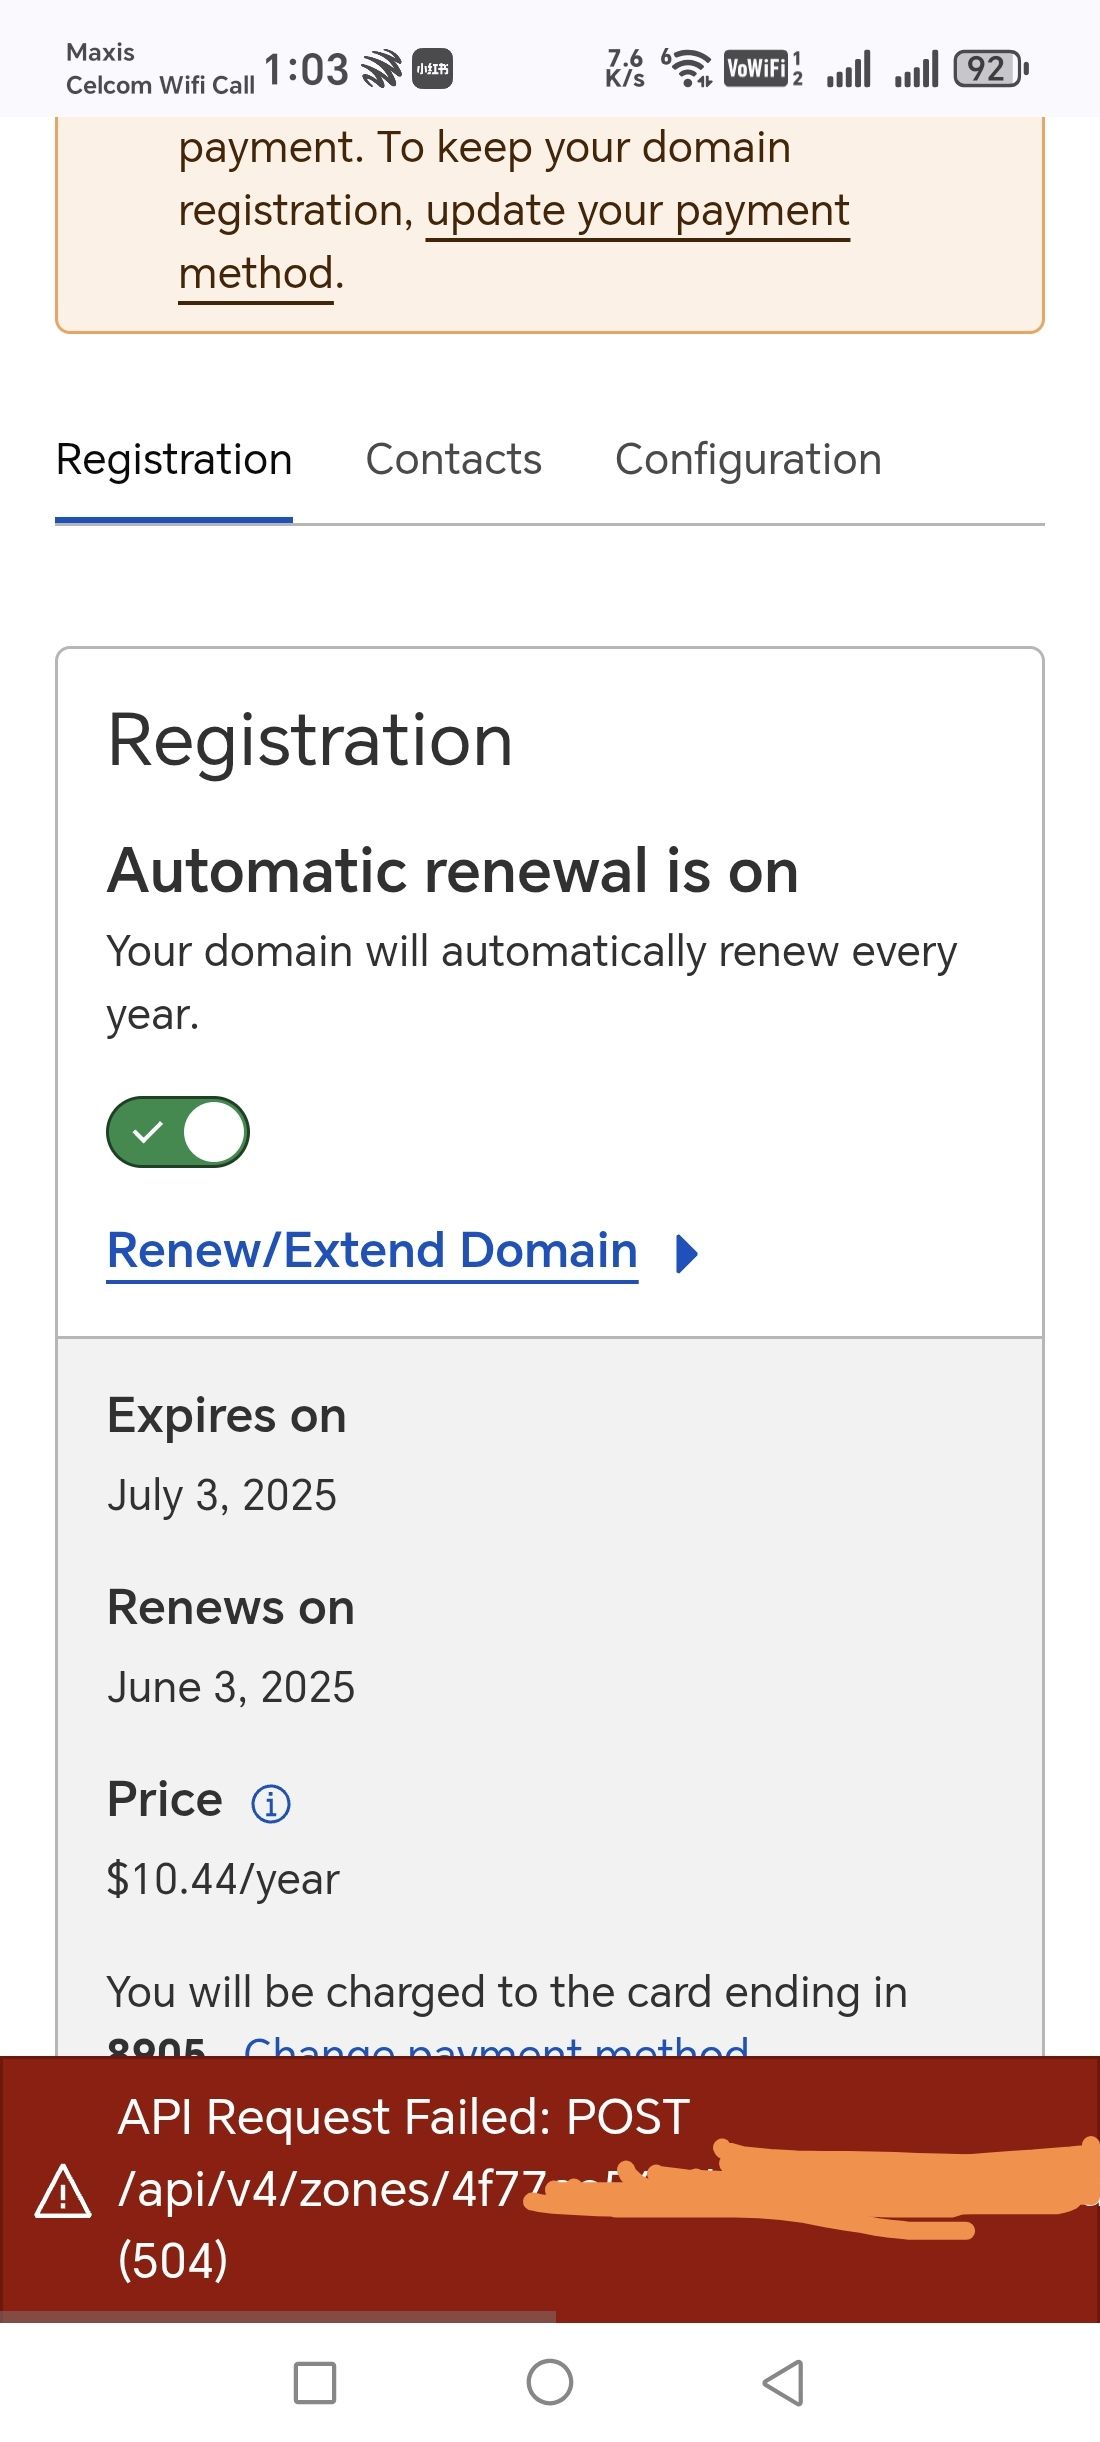Image resolution: width=1100 pixels, height=2442 pixels.
Task: Open the Configuration tab
Action: 748,460
